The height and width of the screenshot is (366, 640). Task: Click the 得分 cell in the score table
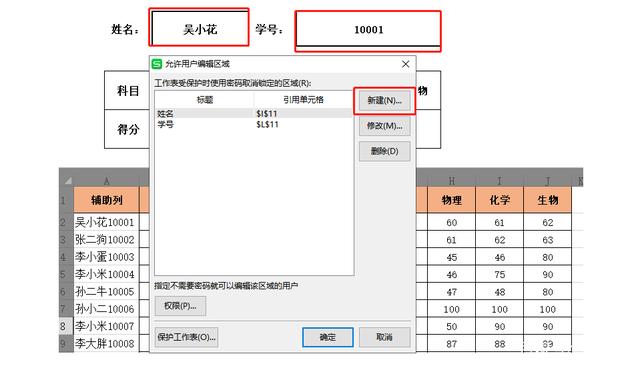[x=128, y=129]
